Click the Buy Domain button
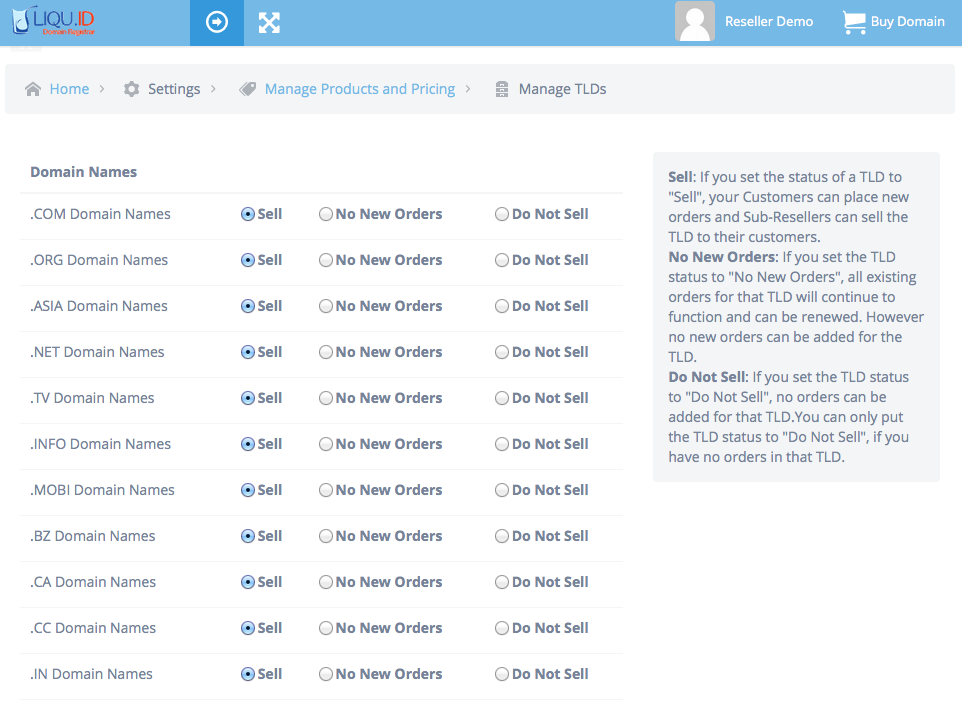Viewport: 962px width, 701px height. point(907,22)
